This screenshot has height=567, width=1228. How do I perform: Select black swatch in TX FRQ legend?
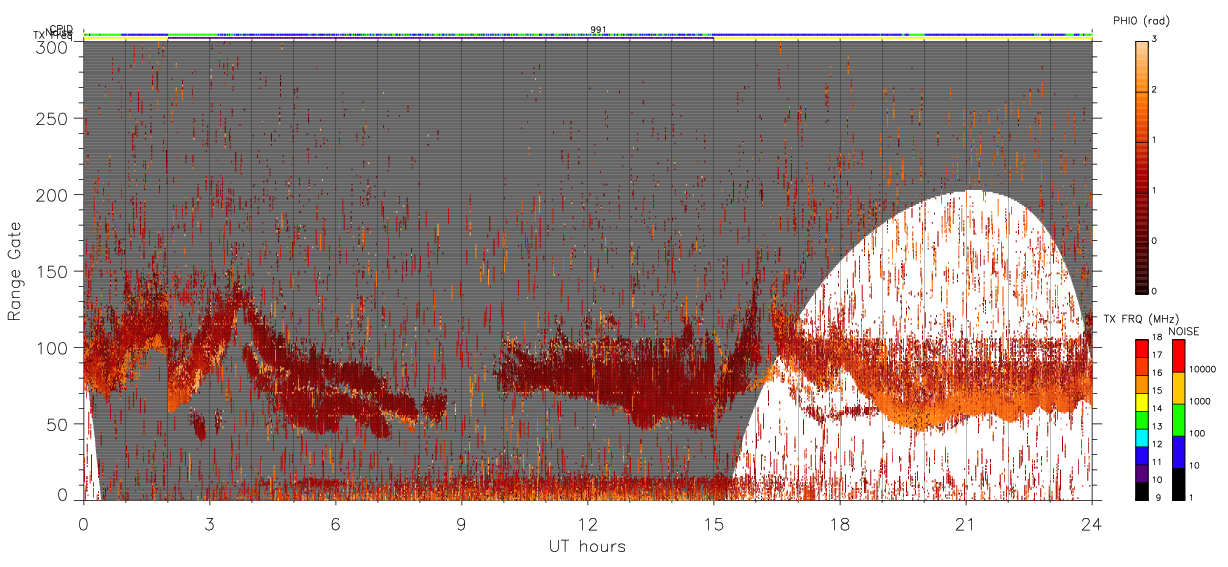(1140, 490)
